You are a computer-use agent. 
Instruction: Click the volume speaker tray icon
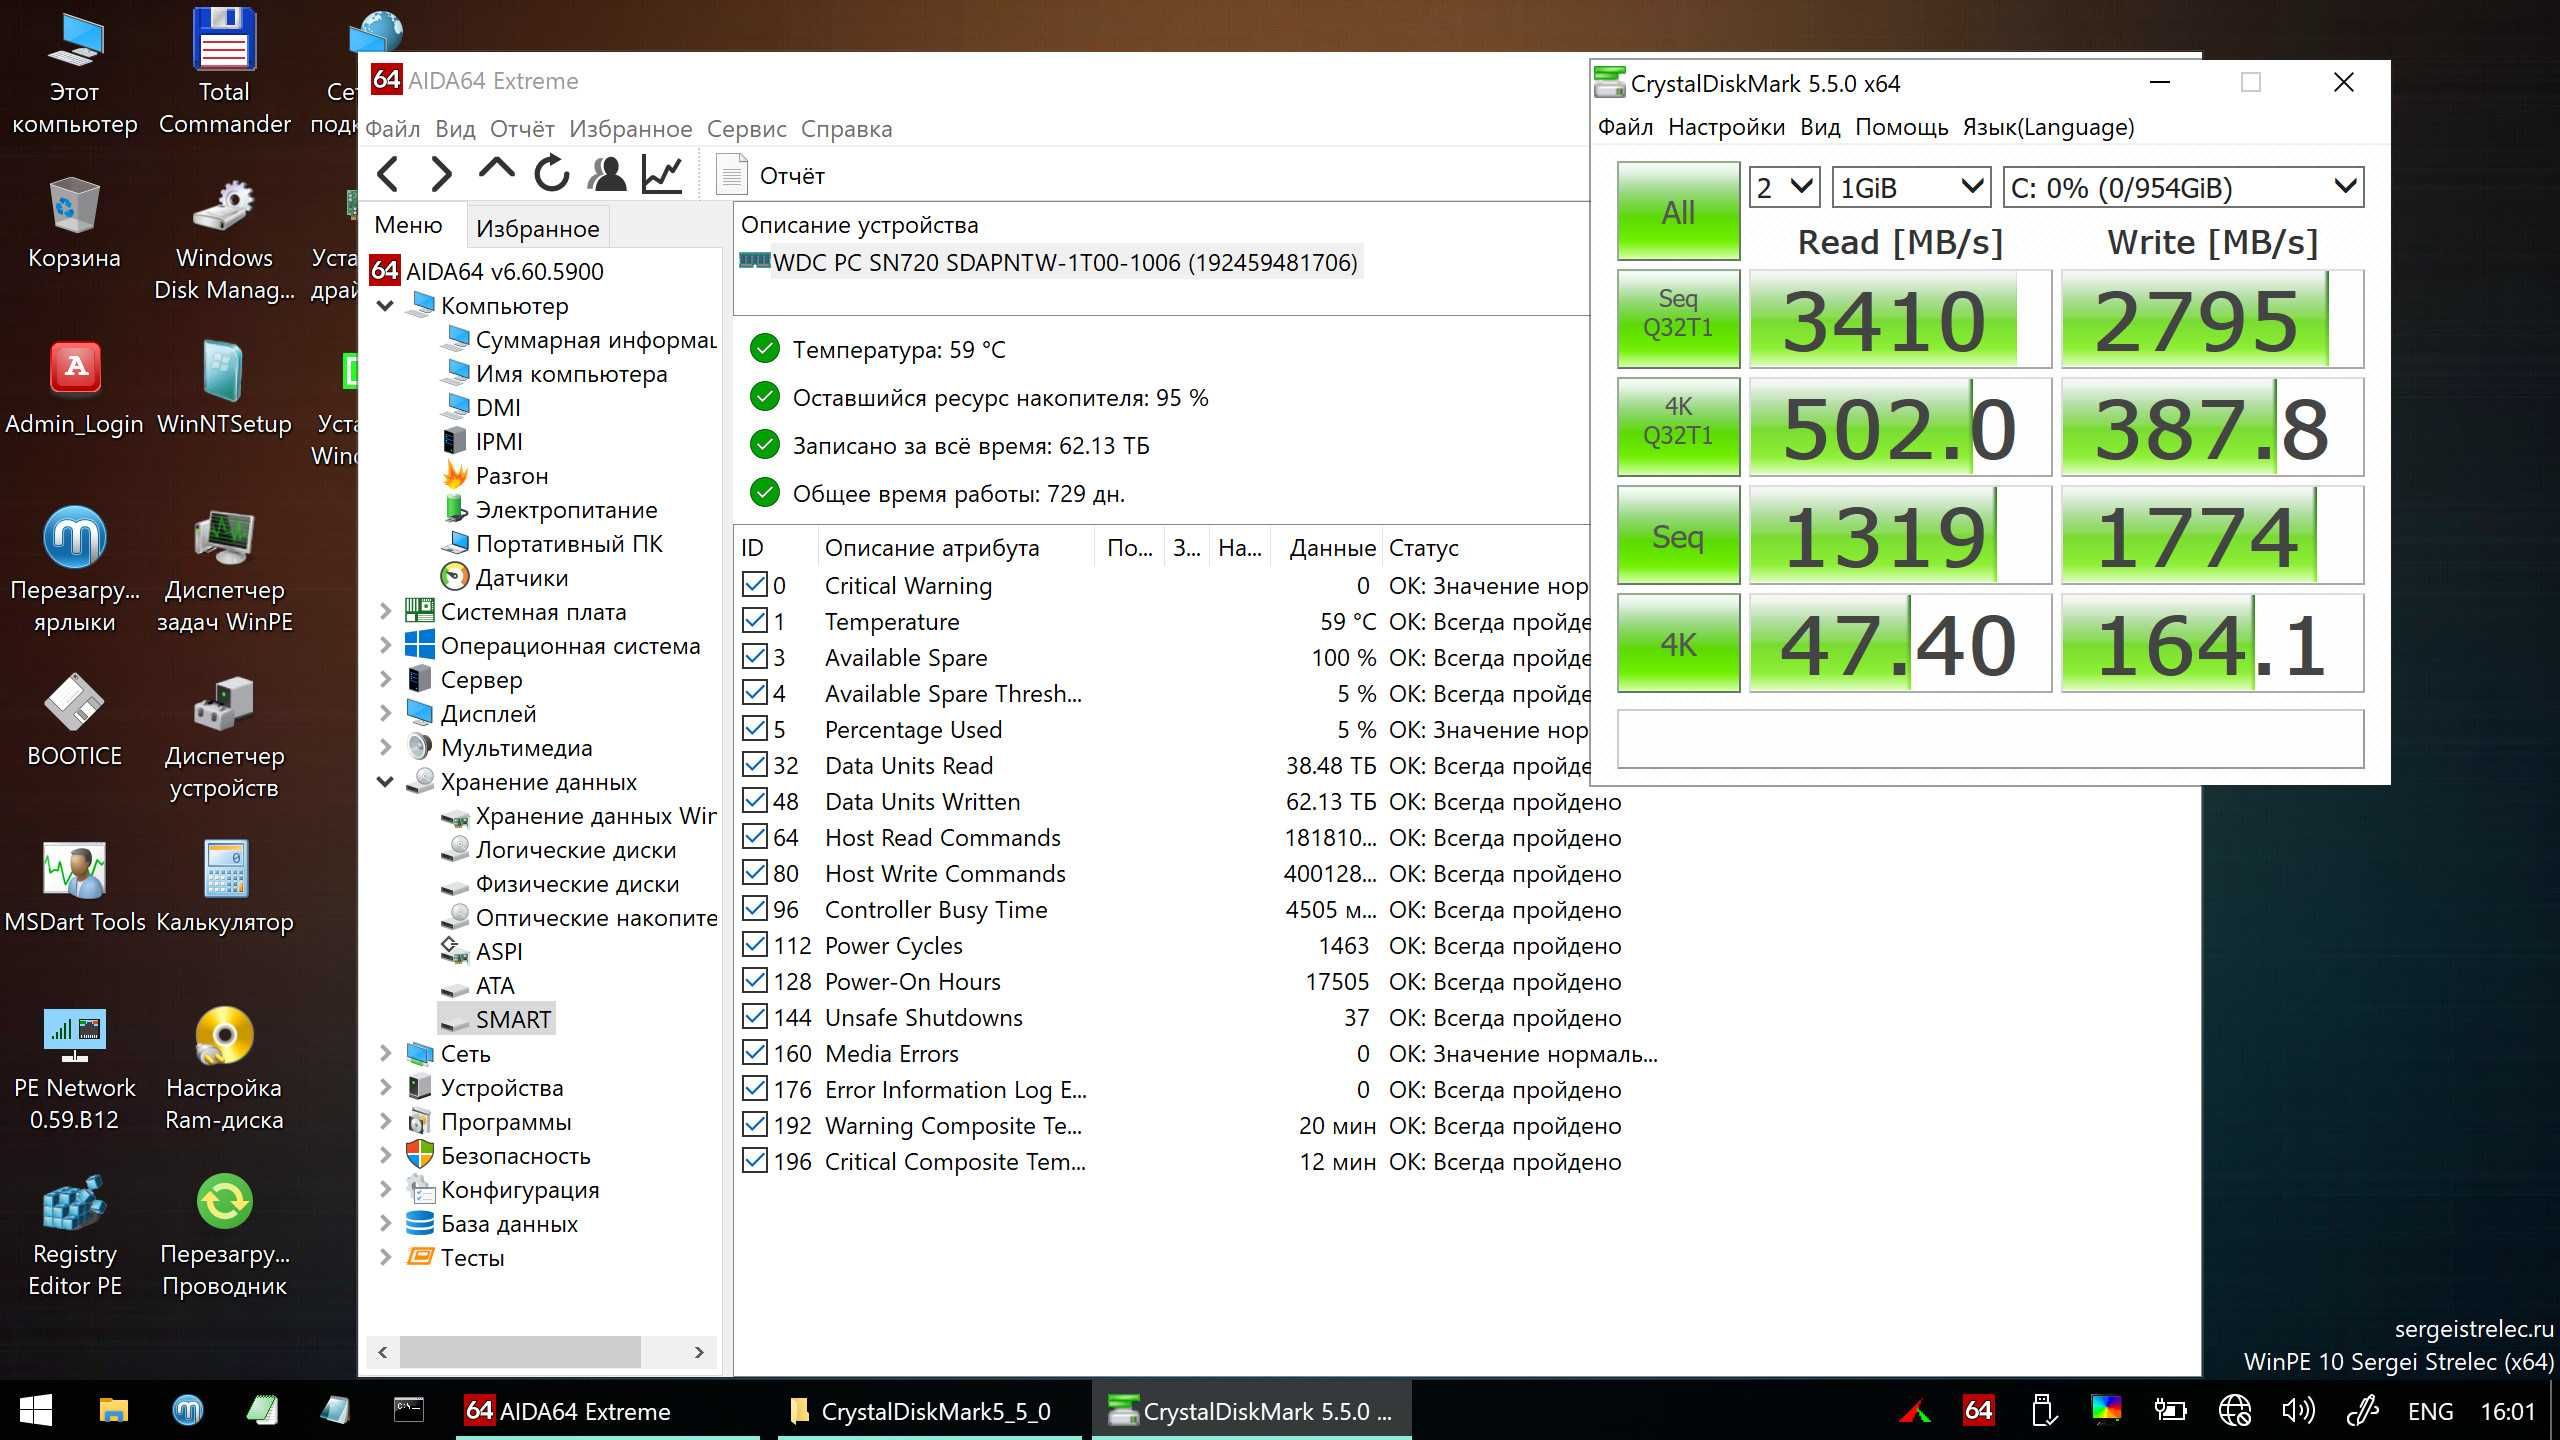[2298, 1411]
